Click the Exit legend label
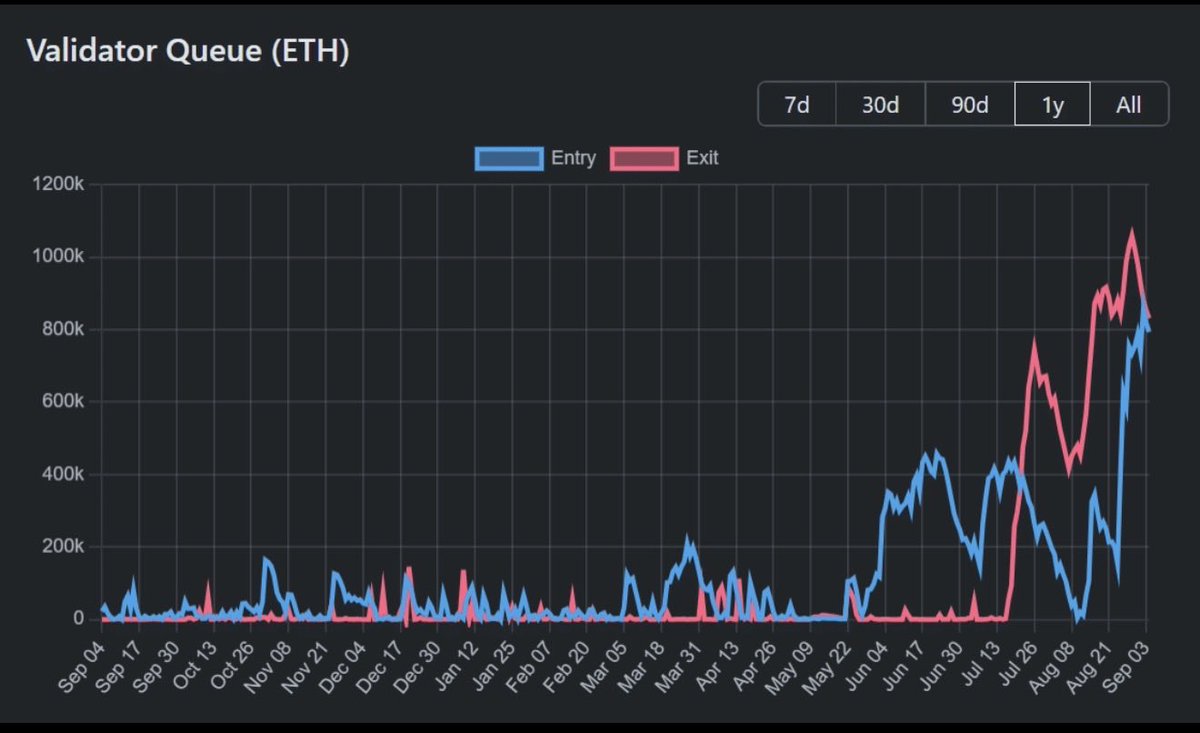The image size is (1200, 733). pos(702,158)
